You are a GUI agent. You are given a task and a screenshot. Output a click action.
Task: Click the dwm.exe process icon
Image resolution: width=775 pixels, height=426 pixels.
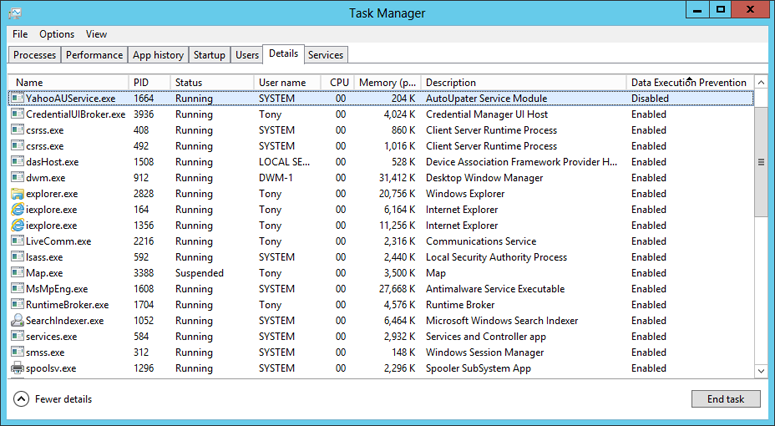click(x=17, y=177)
